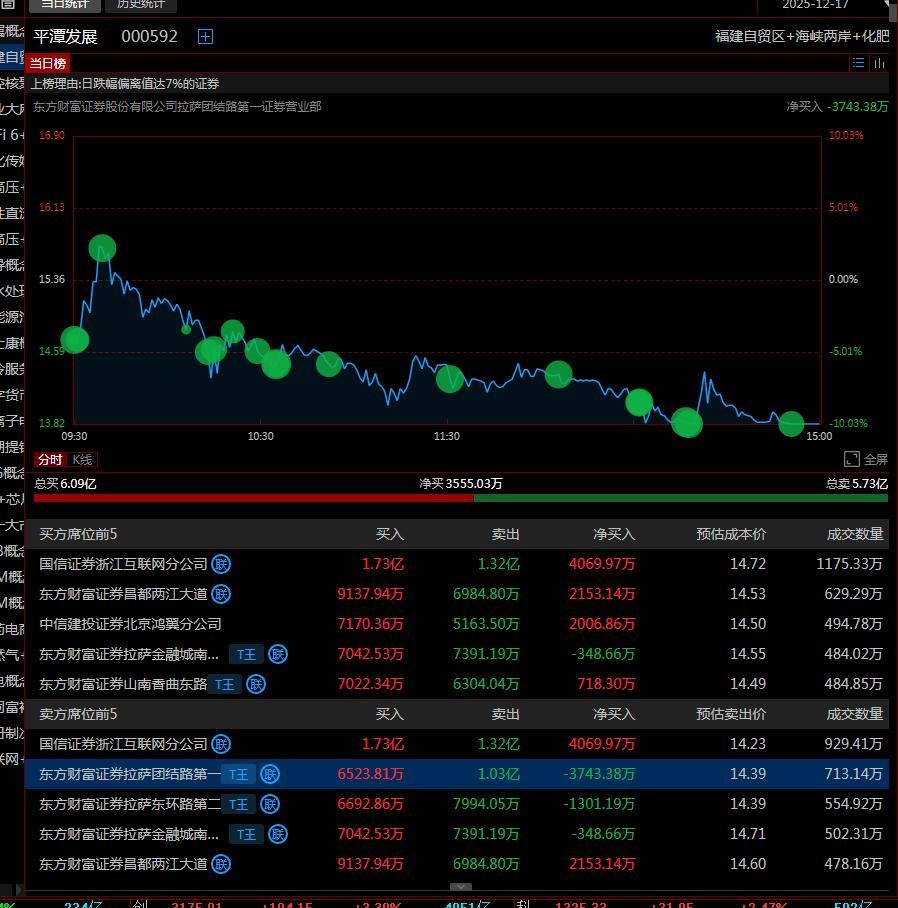Viewport: 898px width, 908px height.
Task: Click sell amount 7994.05万
Action: [x=486, y=804]
